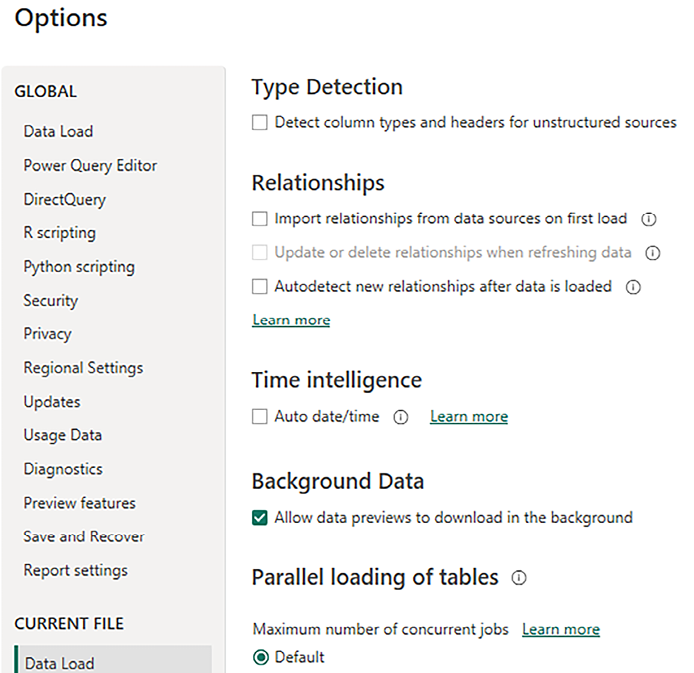Open Preview features options

(x=80, y=503)
